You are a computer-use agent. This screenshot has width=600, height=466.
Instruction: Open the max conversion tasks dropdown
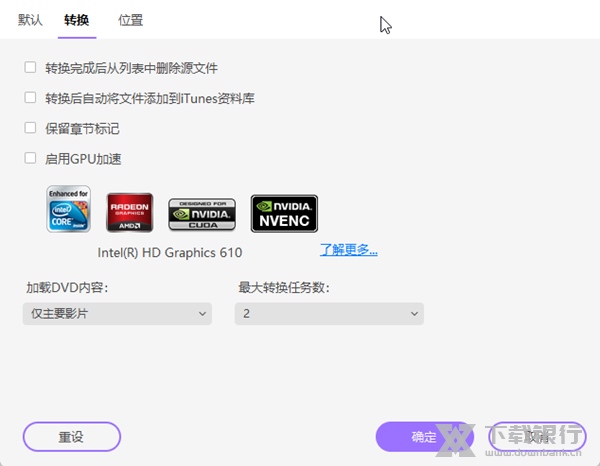click(329, 314)
